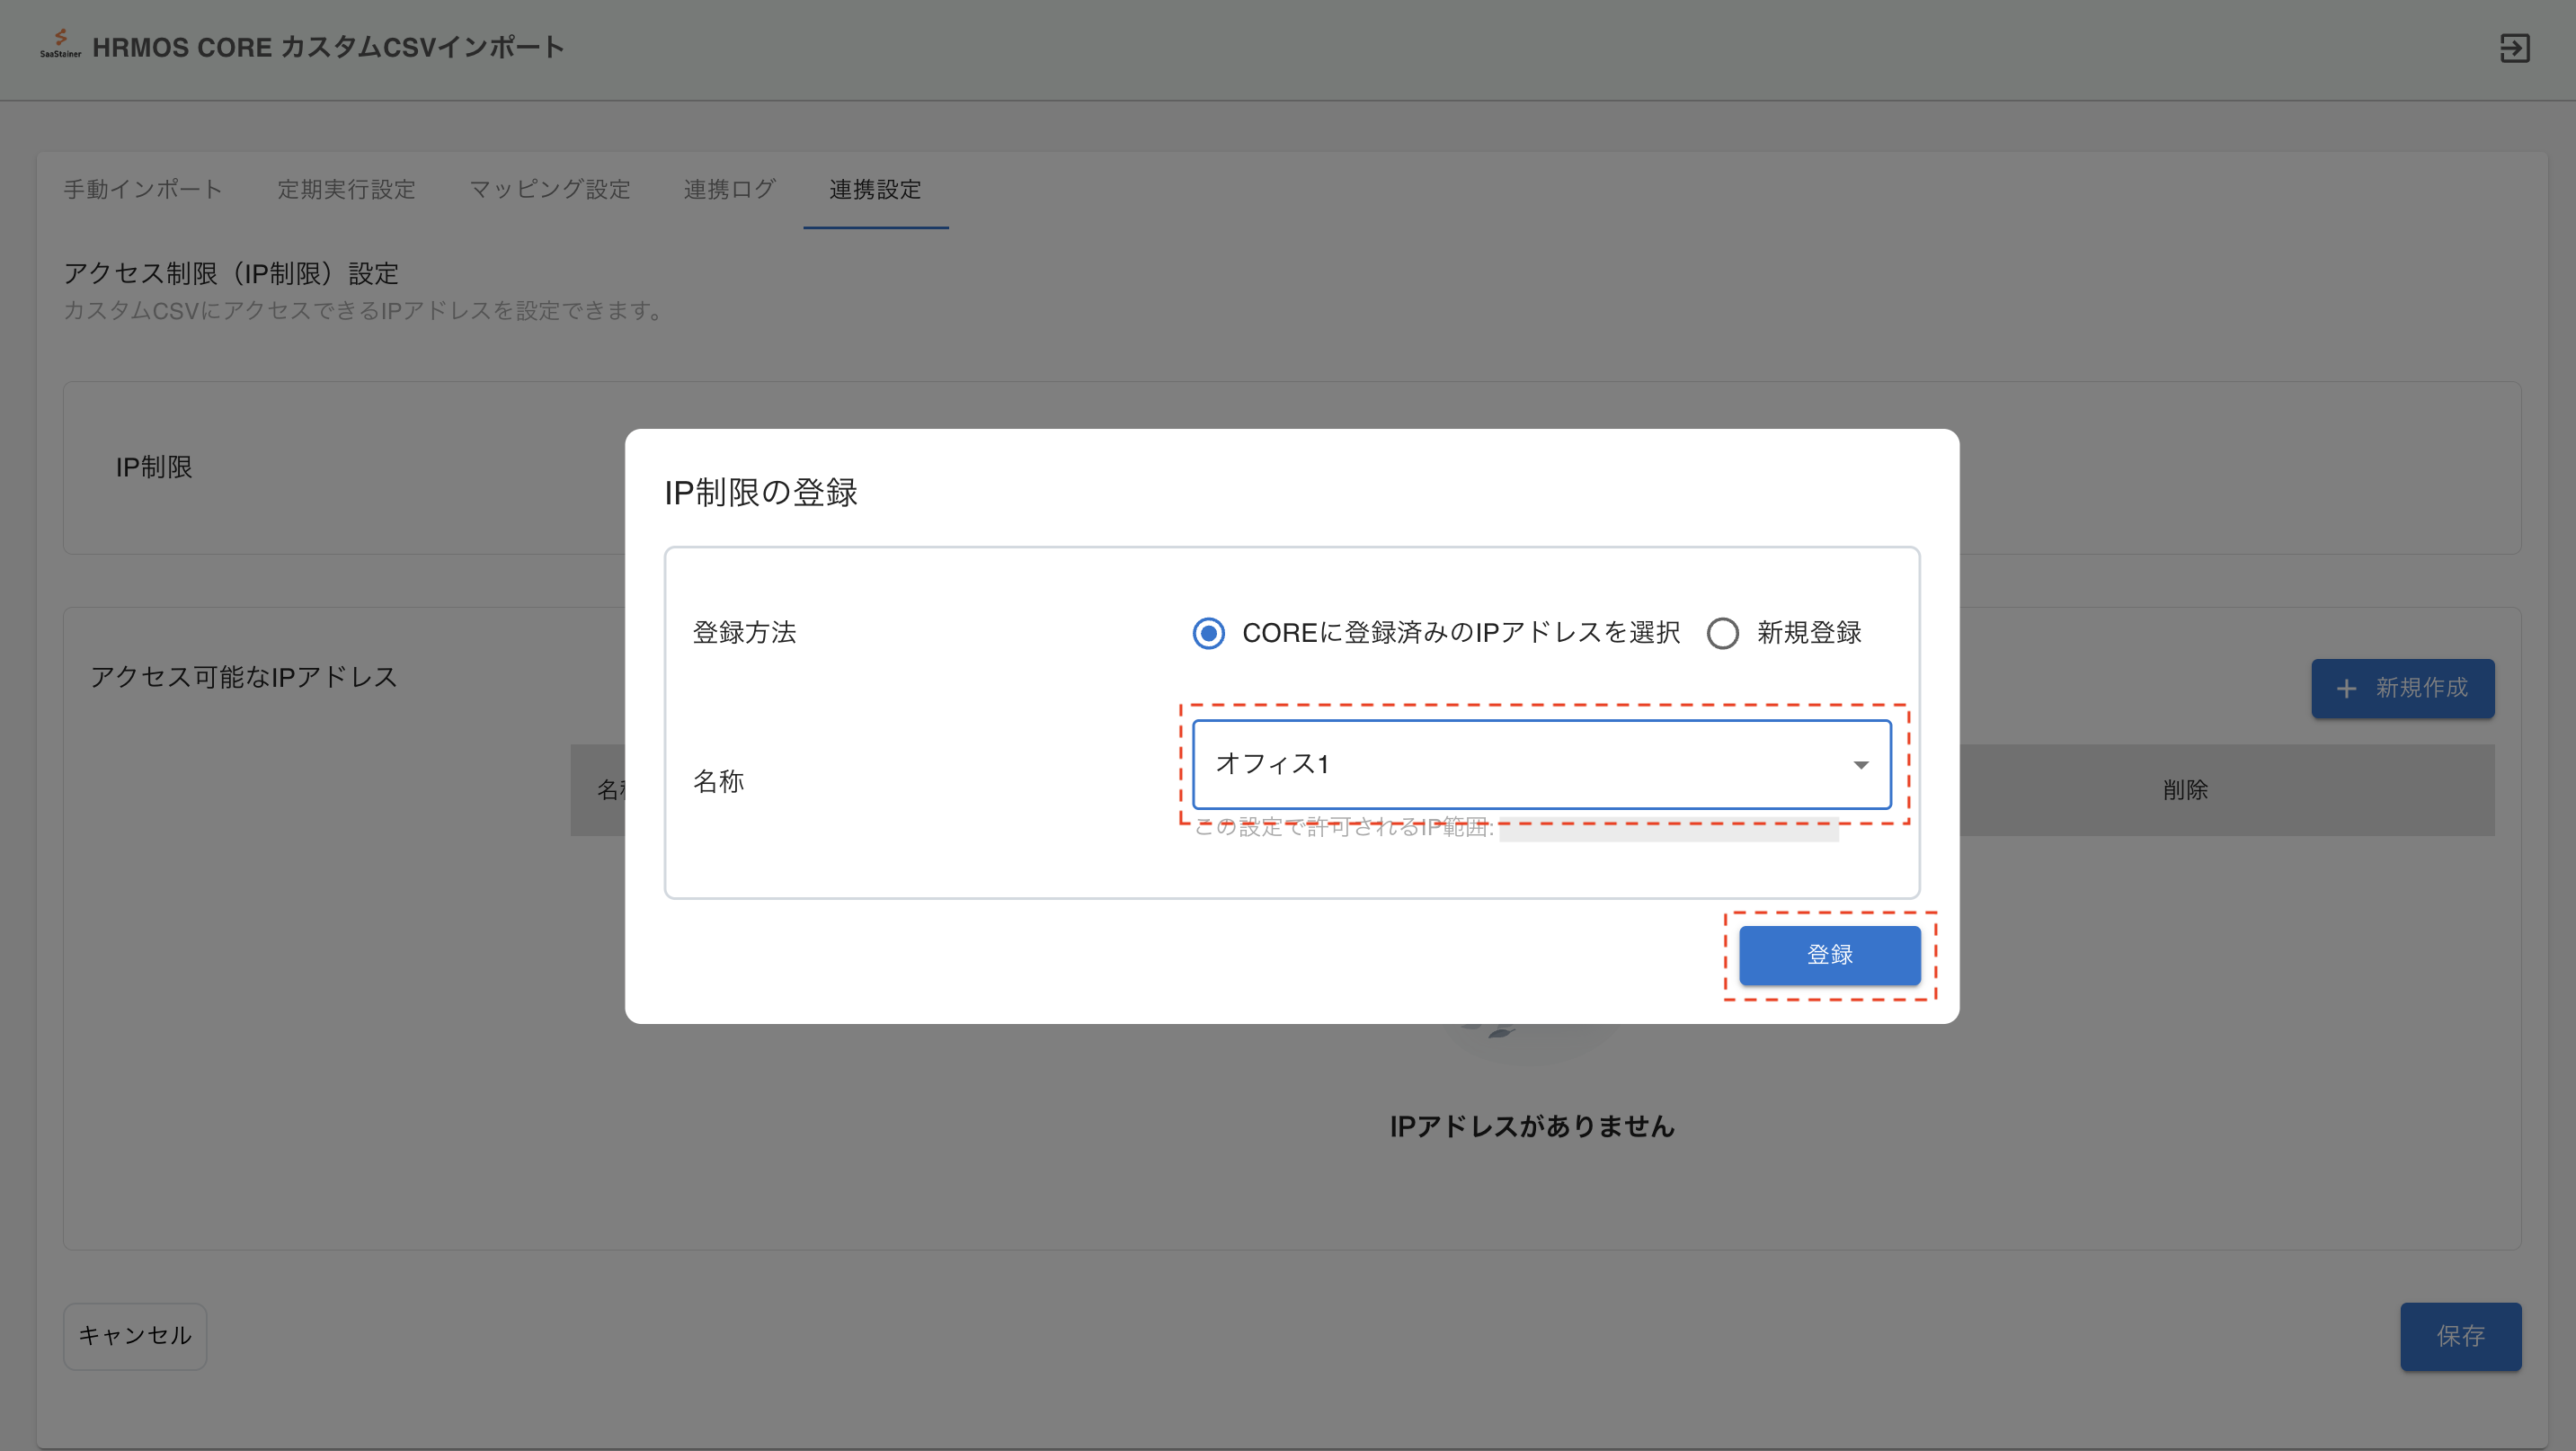Screen dimensions: 2576x1451
Task: Click the SaaStainer logo icon
Action: coord(60,43)
